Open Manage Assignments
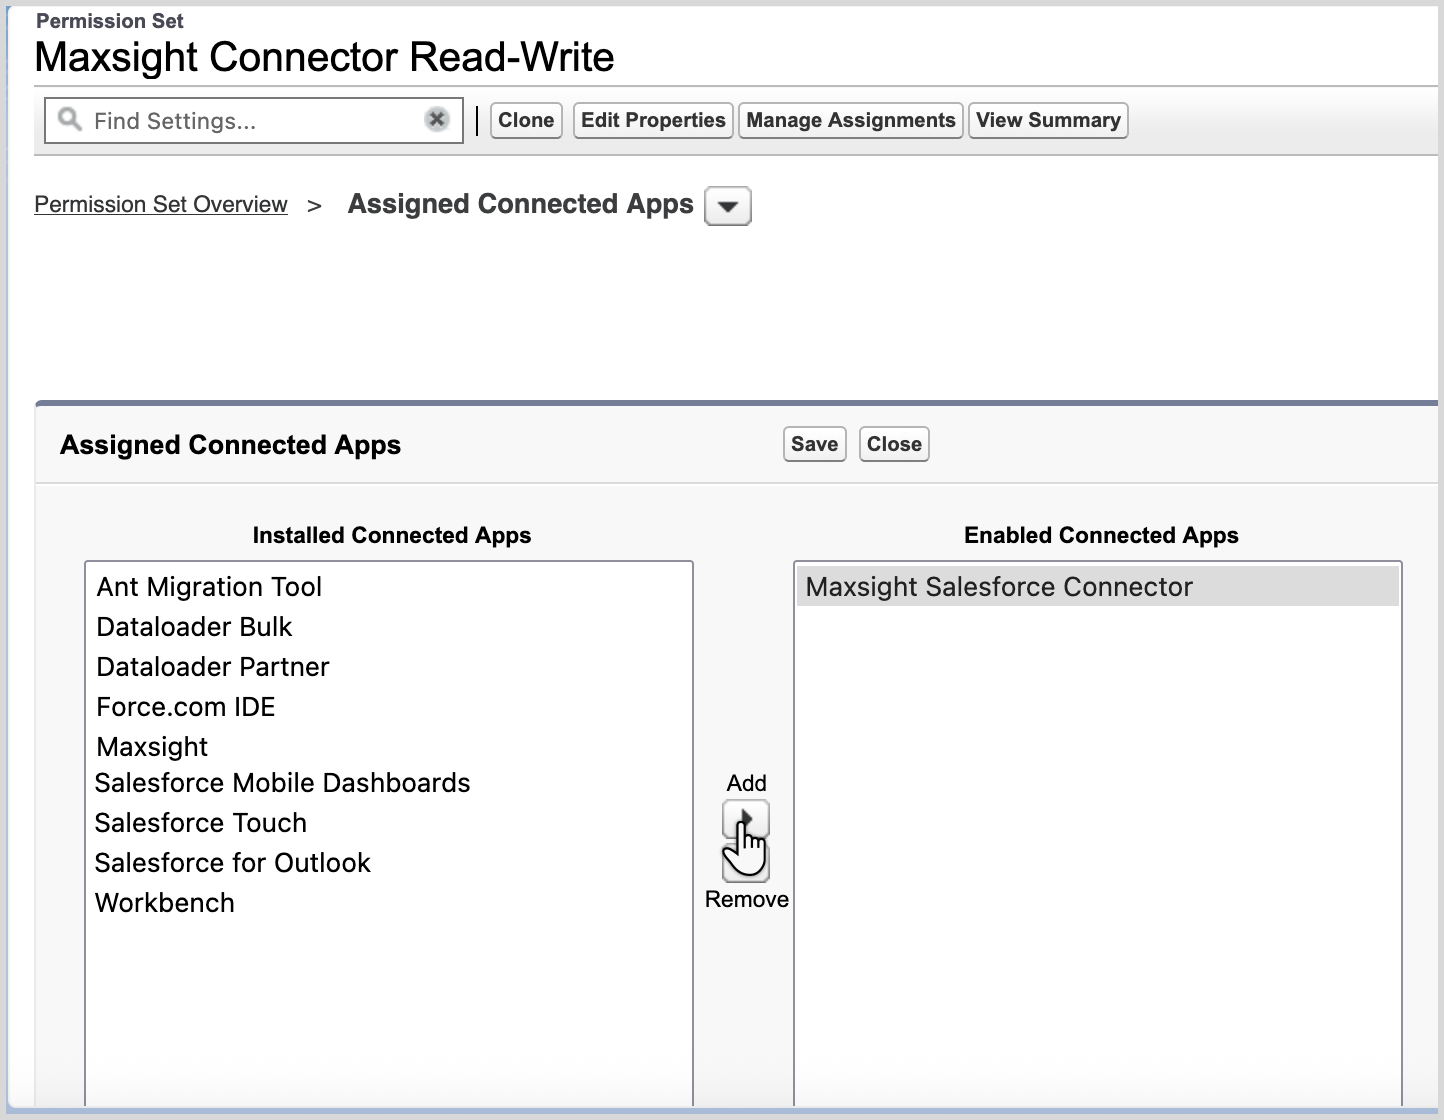 [850, 120]
